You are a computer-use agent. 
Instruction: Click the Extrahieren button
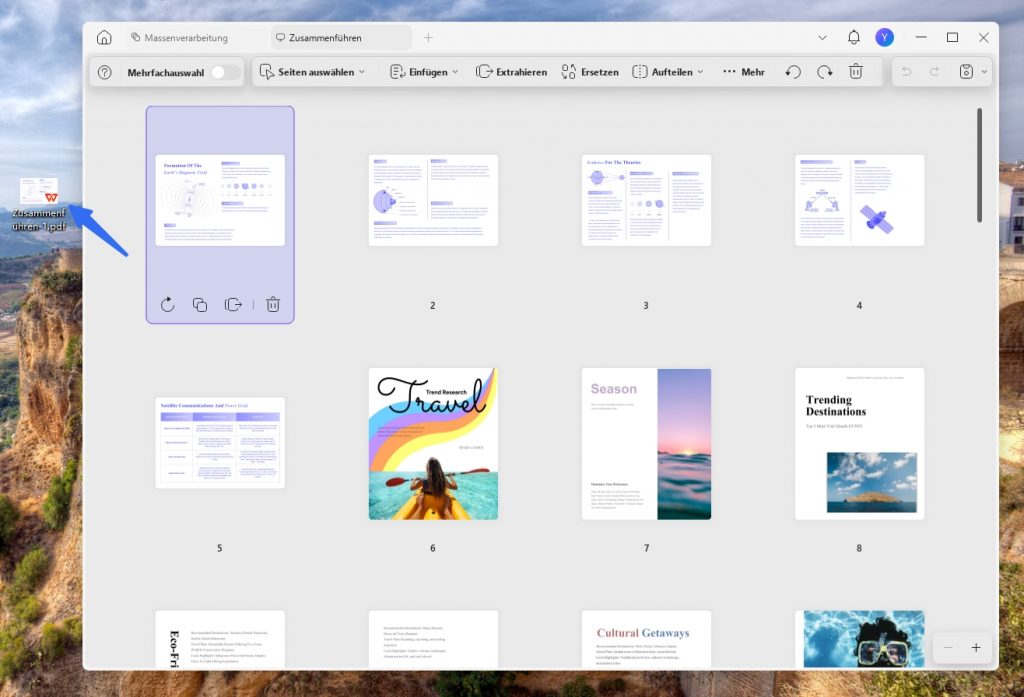(511, 72)
